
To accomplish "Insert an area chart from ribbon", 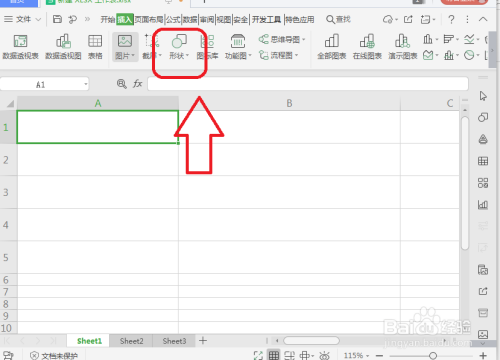I will pos(430,55).
